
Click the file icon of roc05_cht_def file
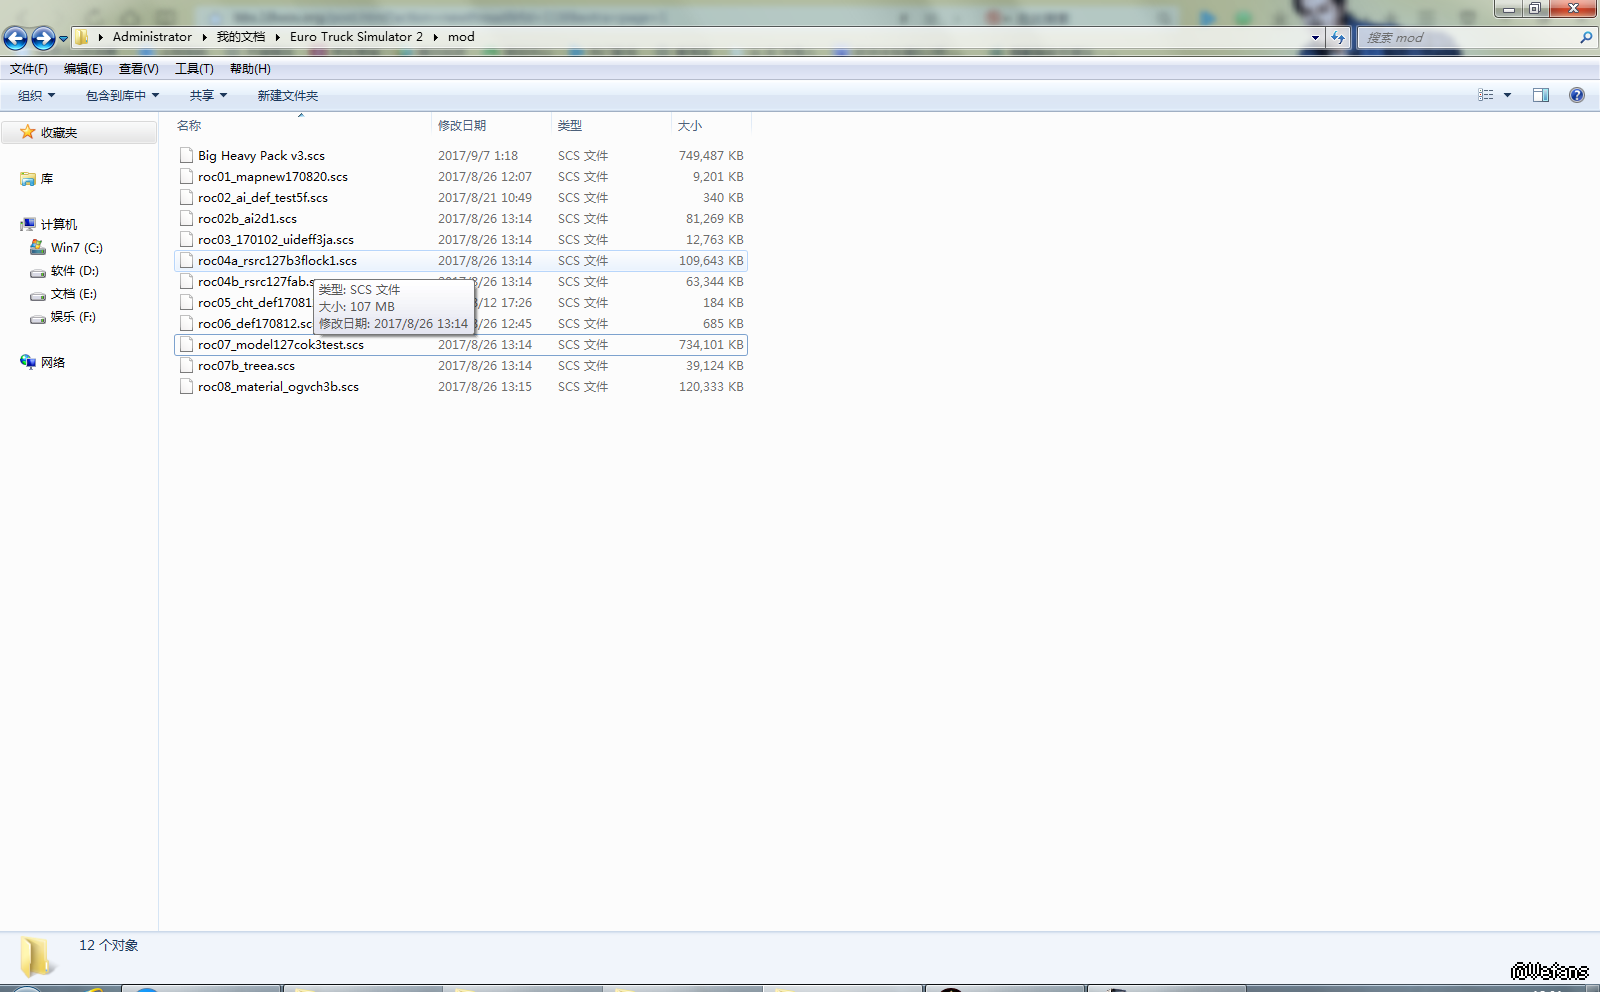[186, 303]
